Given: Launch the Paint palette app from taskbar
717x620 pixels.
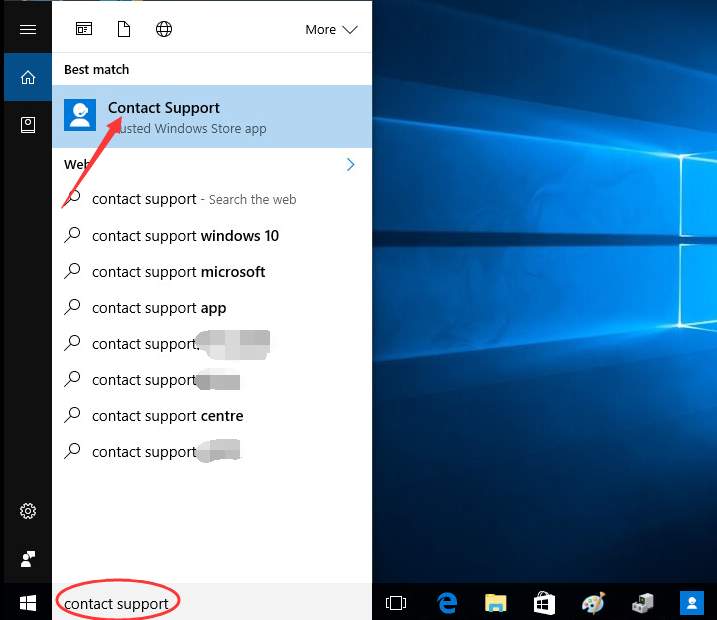Looking at the screenshot, I should point(594,603).
